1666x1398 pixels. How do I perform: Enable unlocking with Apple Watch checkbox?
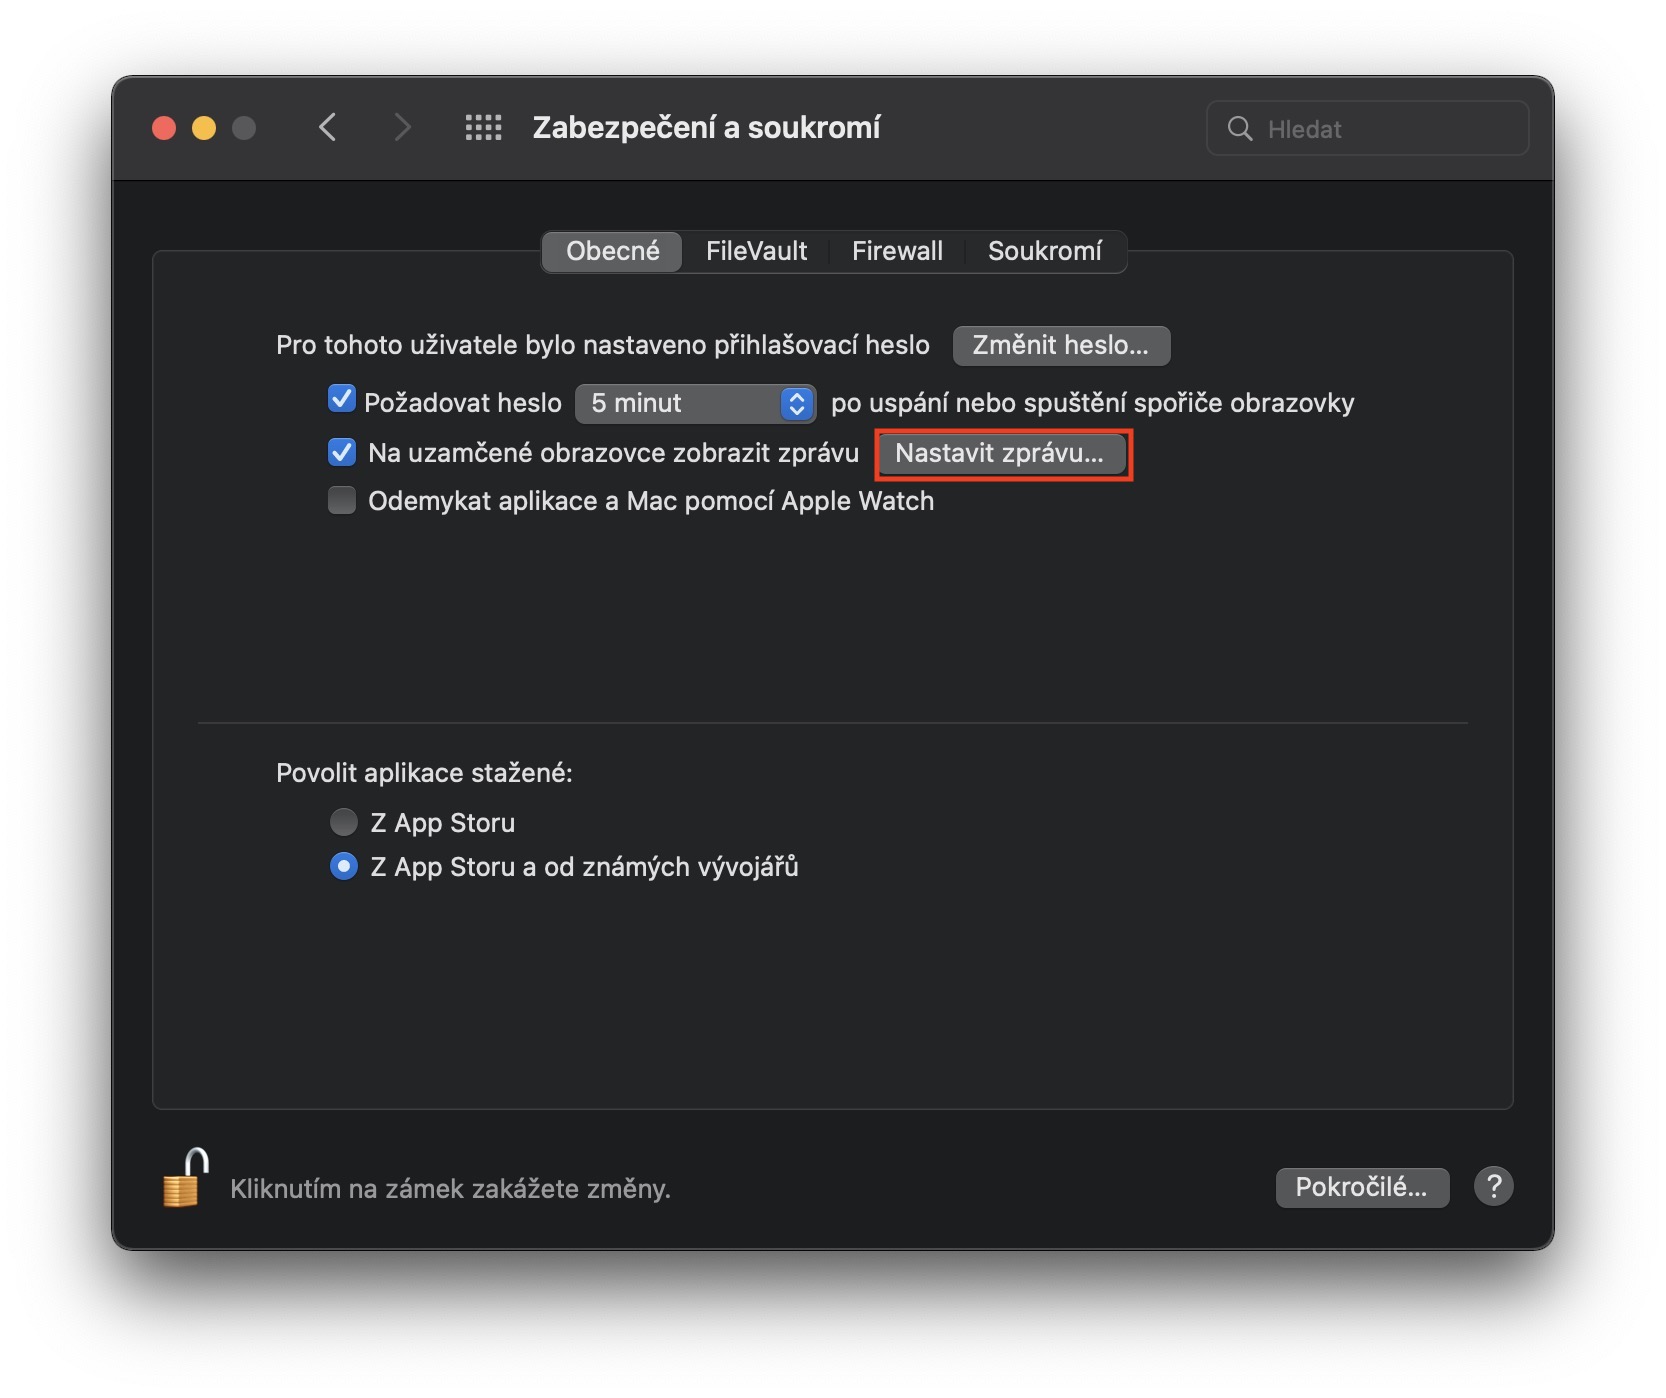tap(342, 501)
